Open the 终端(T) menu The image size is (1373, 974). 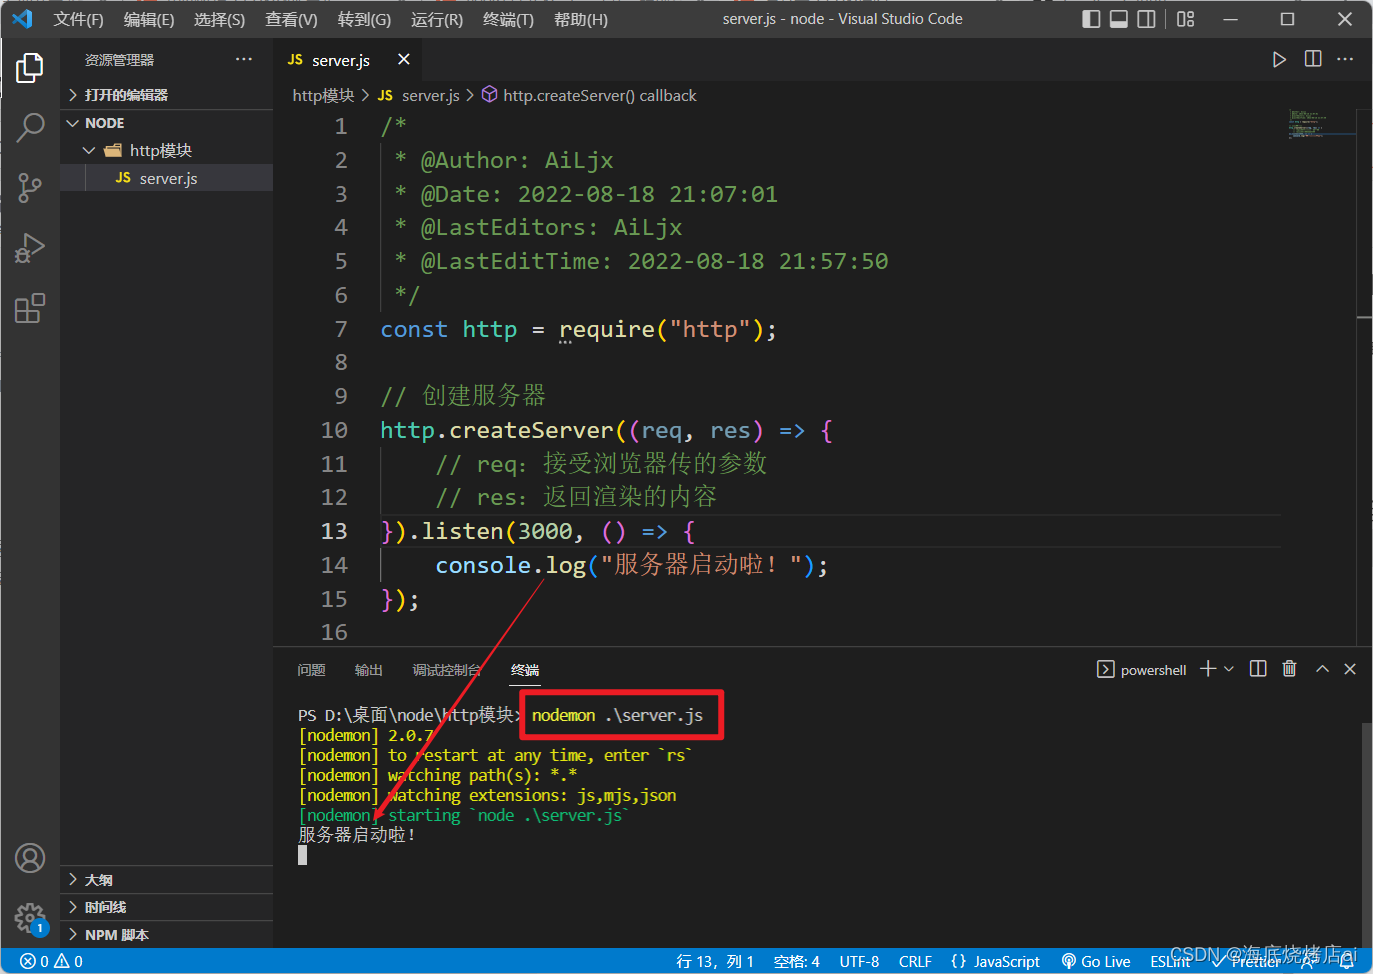click(x=508, y=19)
